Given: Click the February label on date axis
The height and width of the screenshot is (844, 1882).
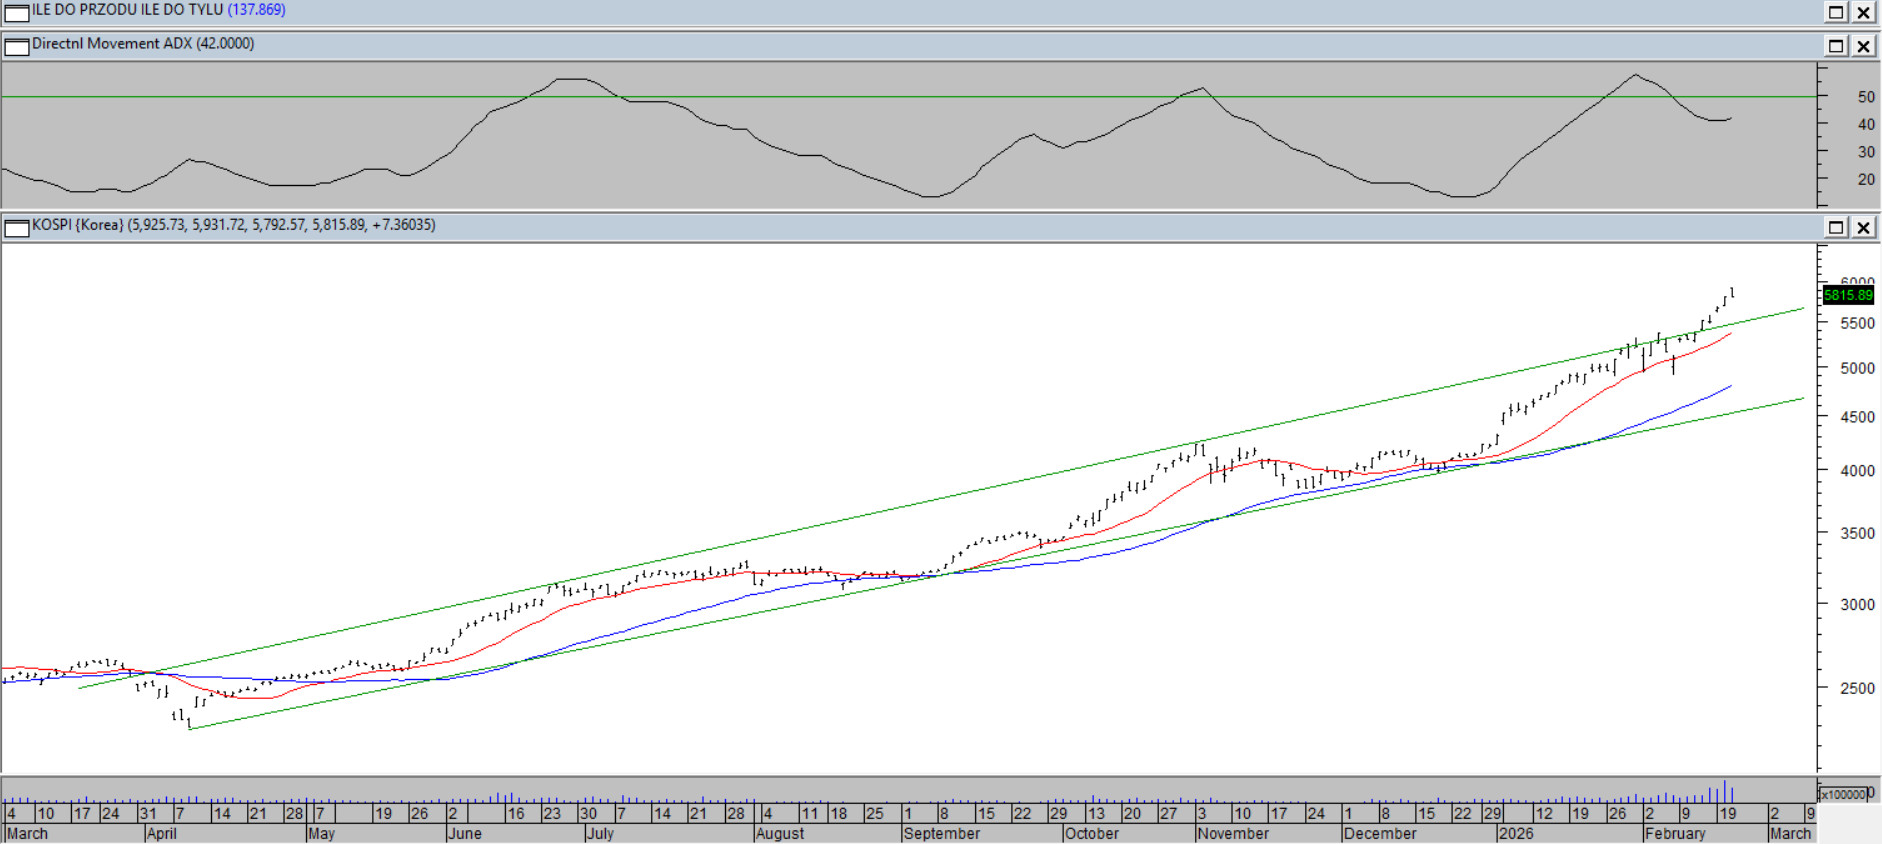Looking at the screenshot, I should [1675, 834].
